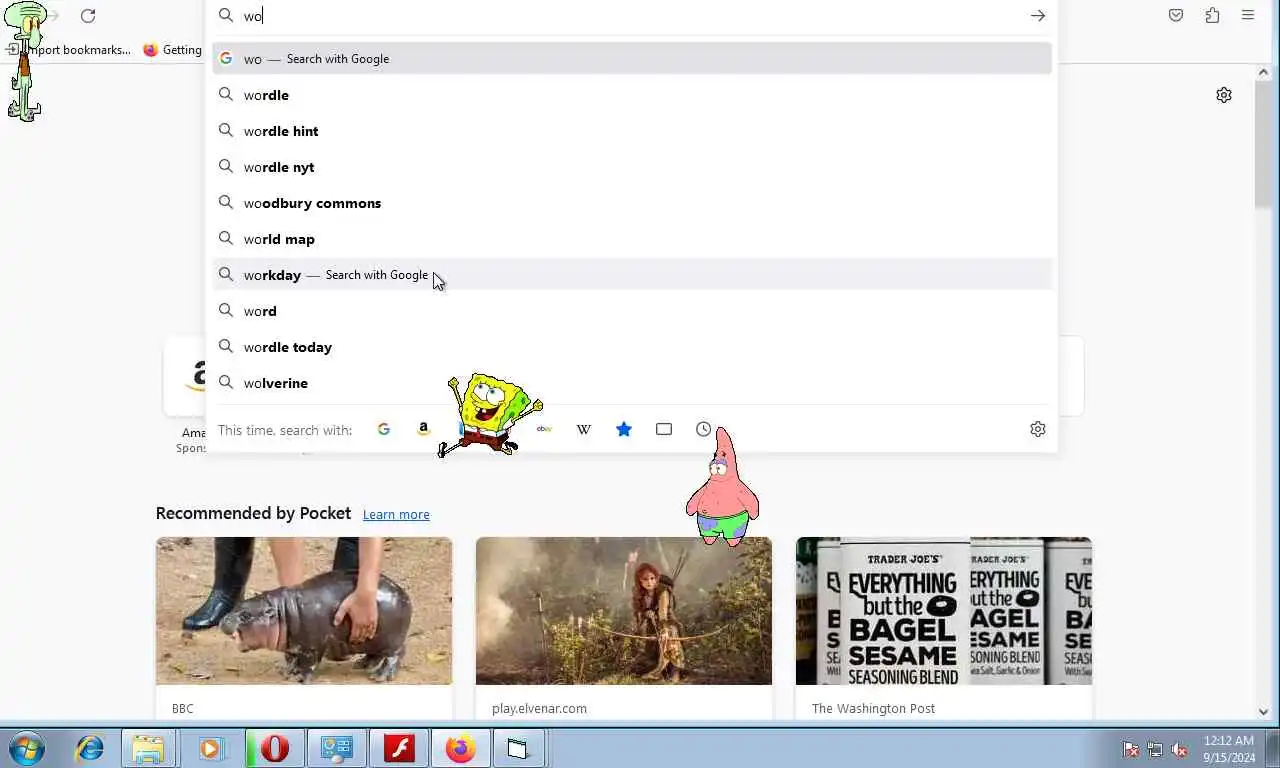This screenshot has width=1280, height=768.
Task: Search this time with Wikipedia
Action: 584,429
